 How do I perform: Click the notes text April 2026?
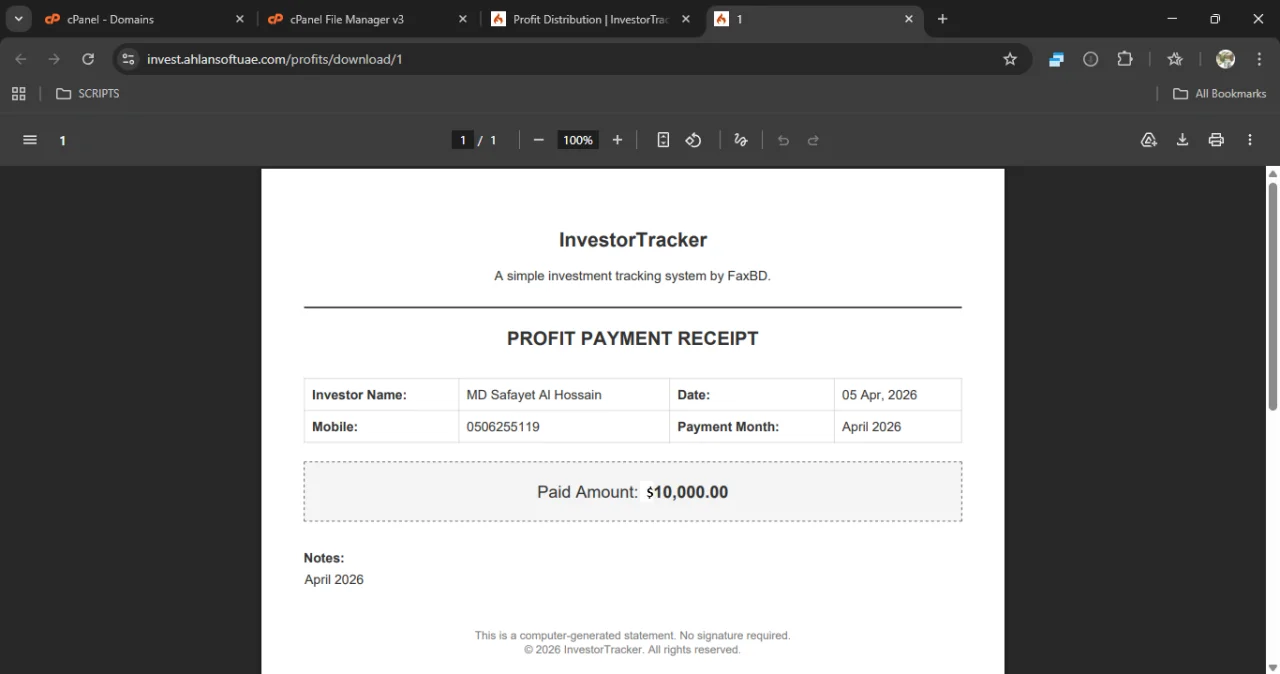[334, 579]
